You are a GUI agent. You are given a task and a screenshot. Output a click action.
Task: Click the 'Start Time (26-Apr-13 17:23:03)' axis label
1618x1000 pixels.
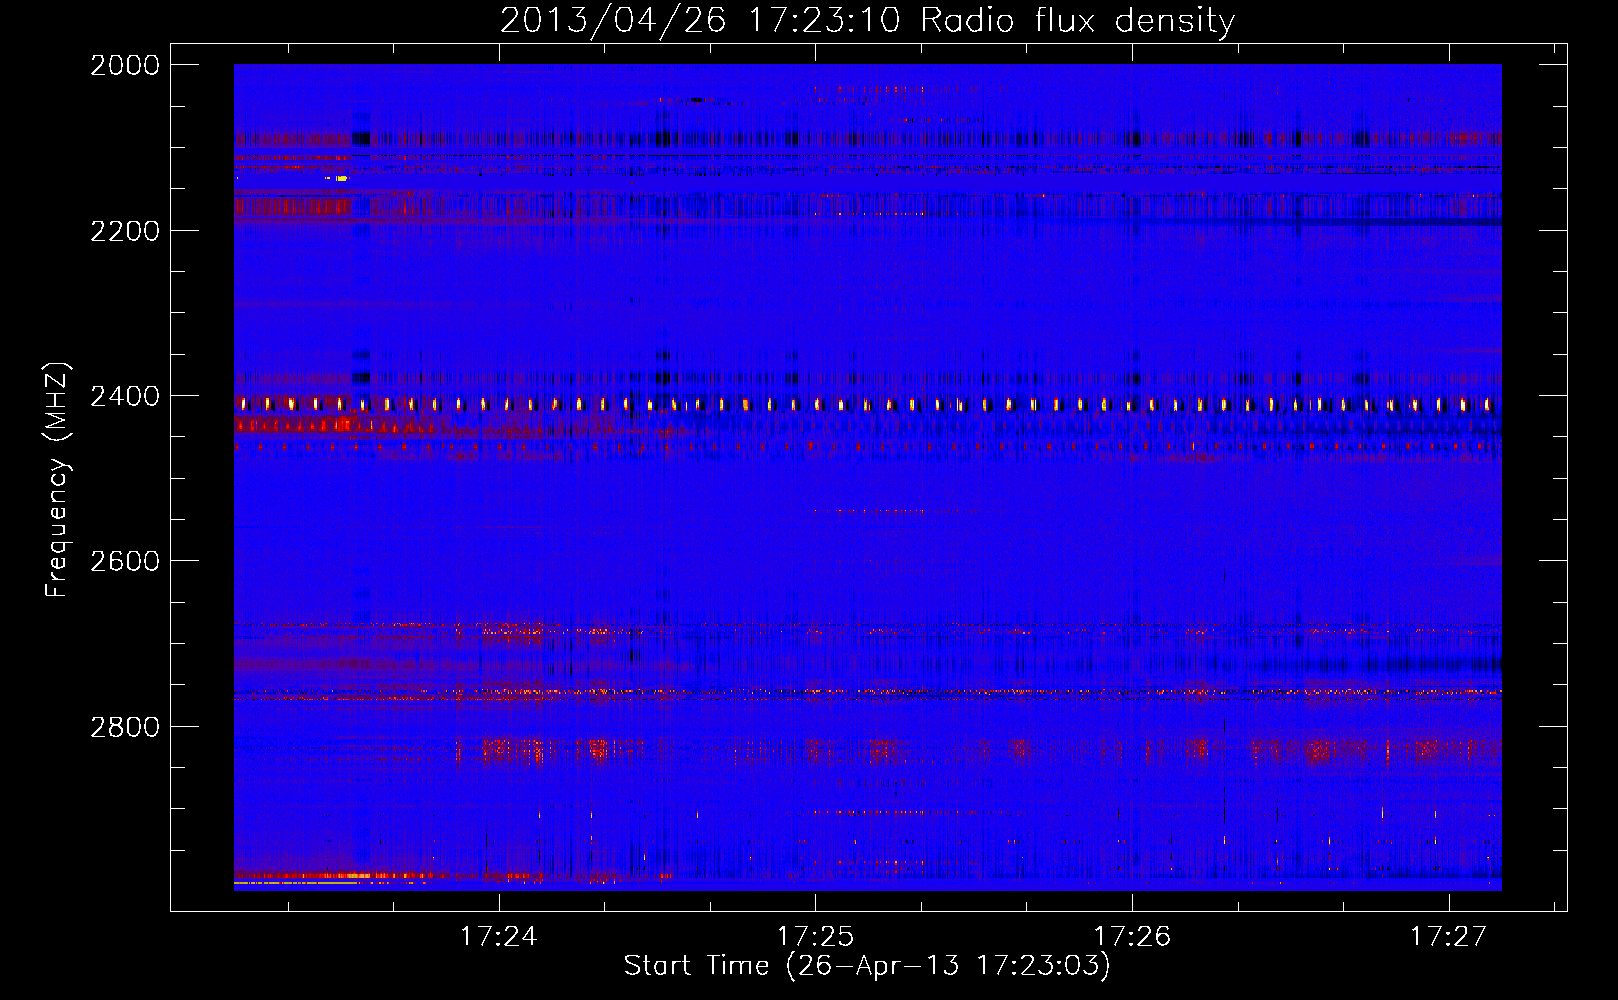pos(867,966)
